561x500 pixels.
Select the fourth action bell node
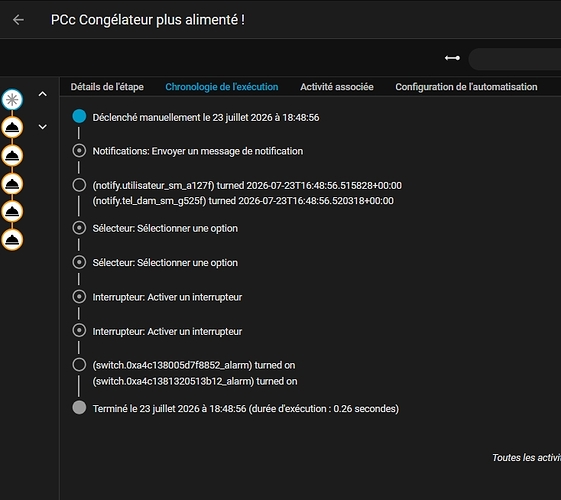(12, 211)
